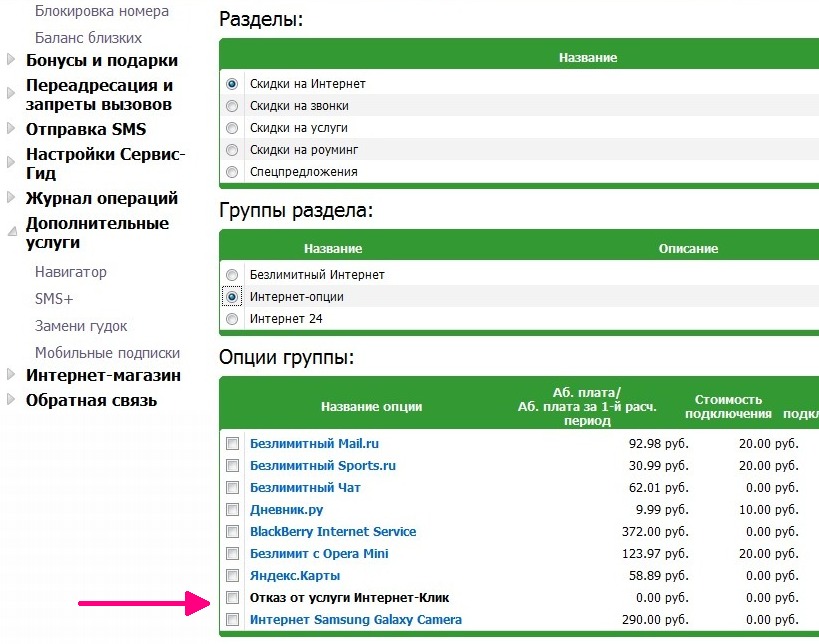
Task: Expand the 'Интернет-магазин' section arrow
Action: [x=10, y=374]
